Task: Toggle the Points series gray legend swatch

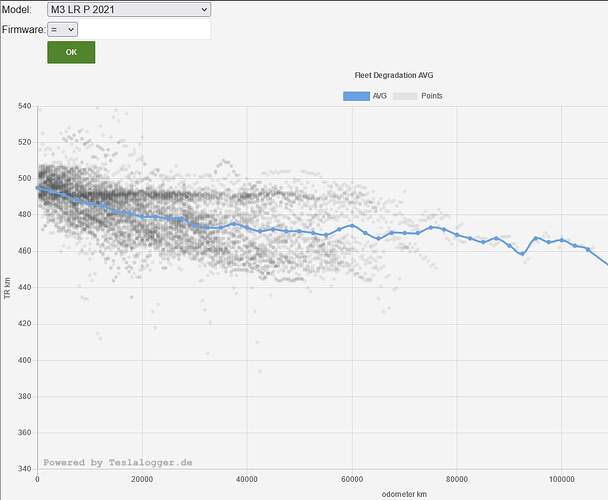Action: tap(405, 96)
